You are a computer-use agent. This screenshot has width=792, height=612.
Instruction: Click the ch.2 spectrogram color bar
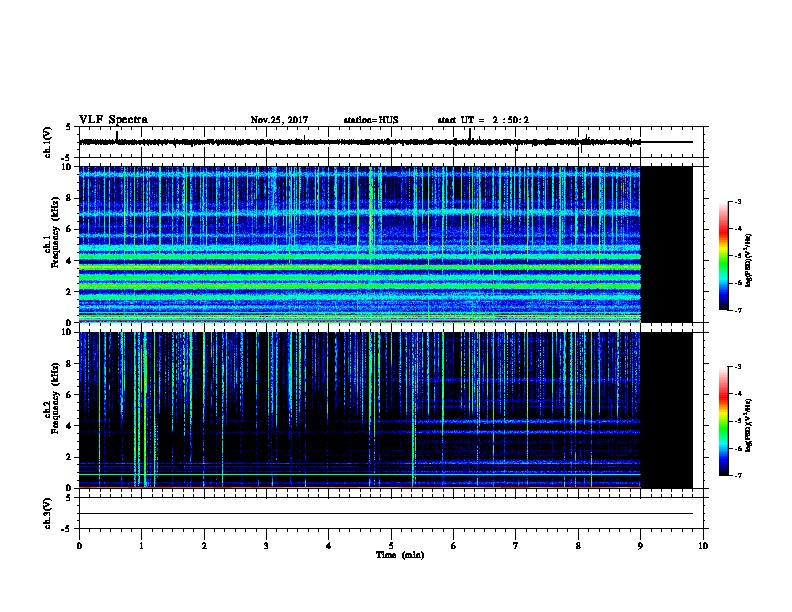point(723,421)
